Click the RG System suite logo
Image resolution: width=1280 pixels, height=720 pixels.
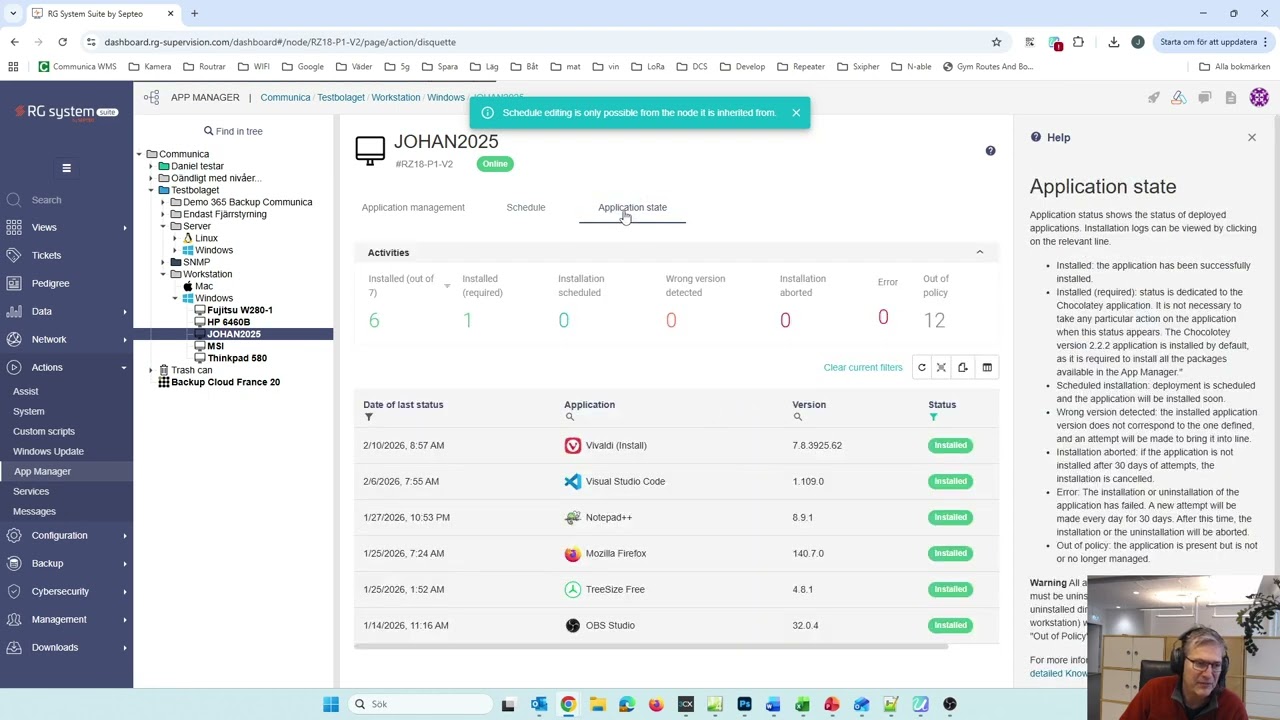point(66,112)
